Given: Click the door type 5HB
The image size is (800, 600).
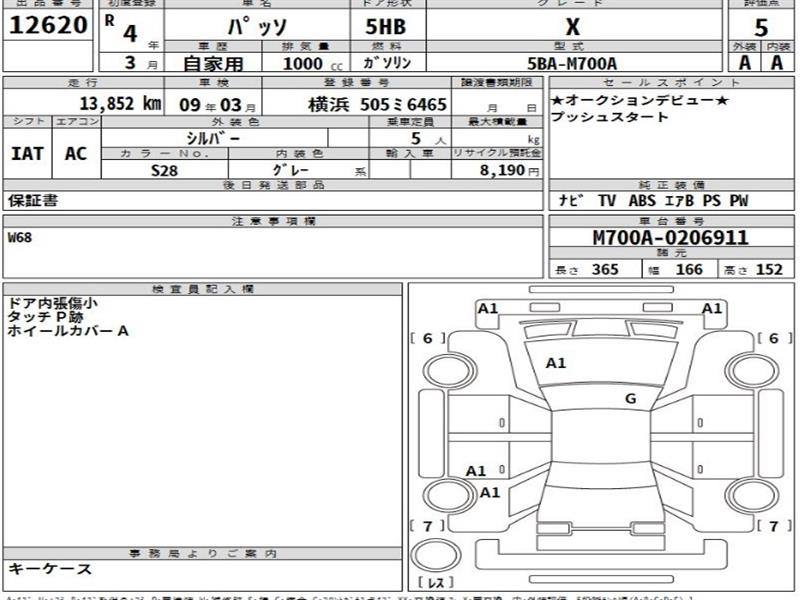Looking at the screenshot, I should coord(386,27).
